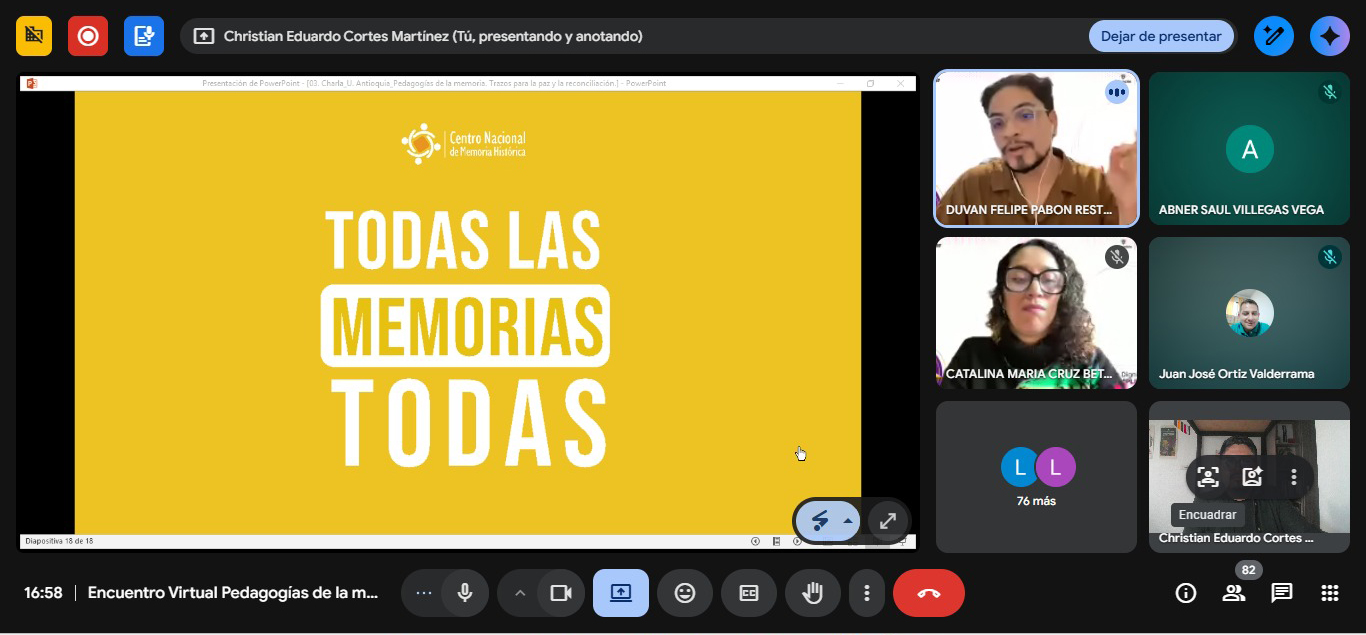The image size is (1366, 635).
Task: Click the red recording indicator icon
Action: (88, 36)
